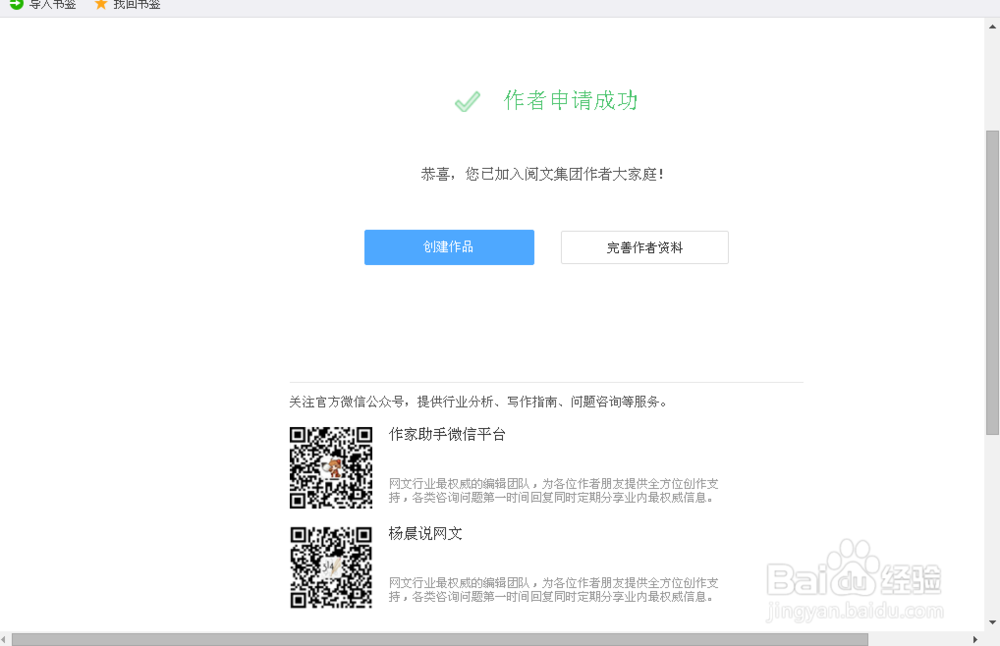
Task: Click the orange star 我回书签 icon
Action: pyautogui.click(x=100, y=5)
